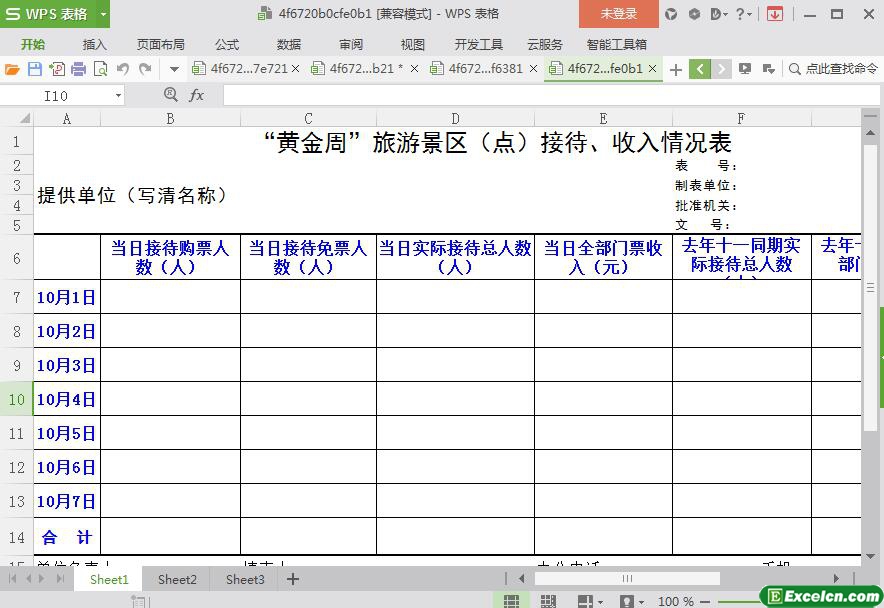
Task: Click the 未登录 login button
Action: [618, 14]
